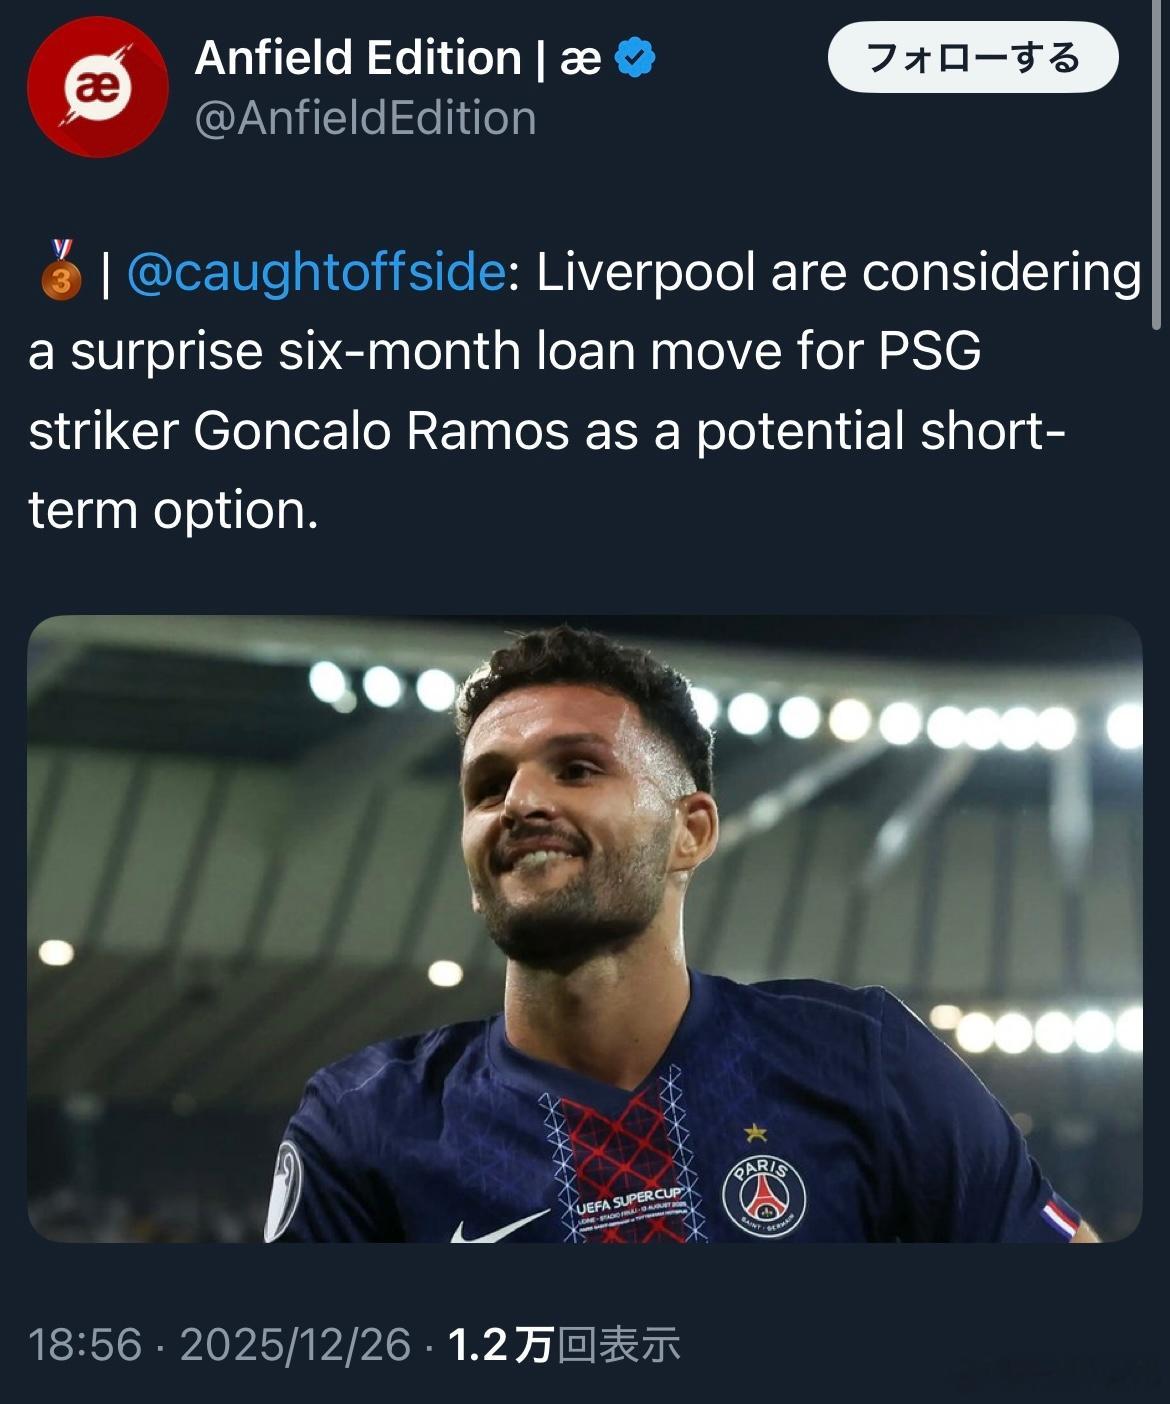Viewport: 1170px width, 1404px height.
Task: Click the 18:56 timestamp
Action: pyautogui.click(x=85, y=1345)
